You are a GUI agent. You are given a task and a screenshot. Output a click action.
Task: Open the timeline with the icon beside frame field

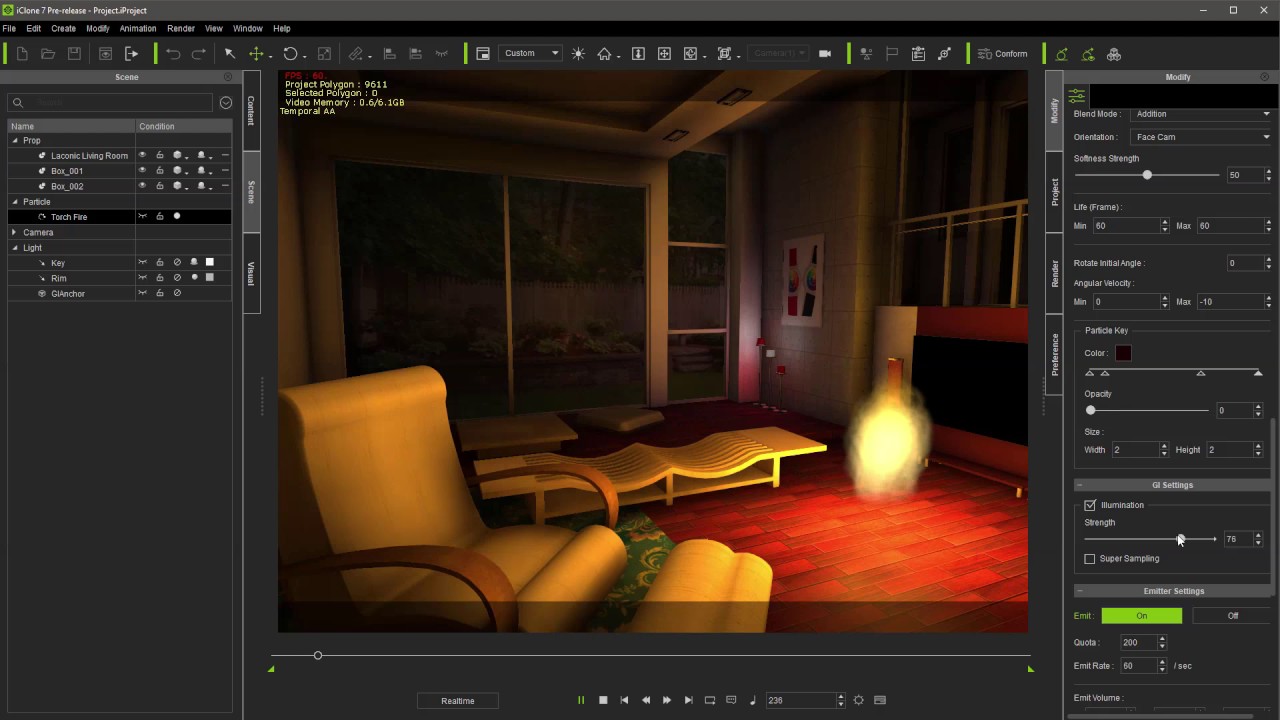pos(880,700)
